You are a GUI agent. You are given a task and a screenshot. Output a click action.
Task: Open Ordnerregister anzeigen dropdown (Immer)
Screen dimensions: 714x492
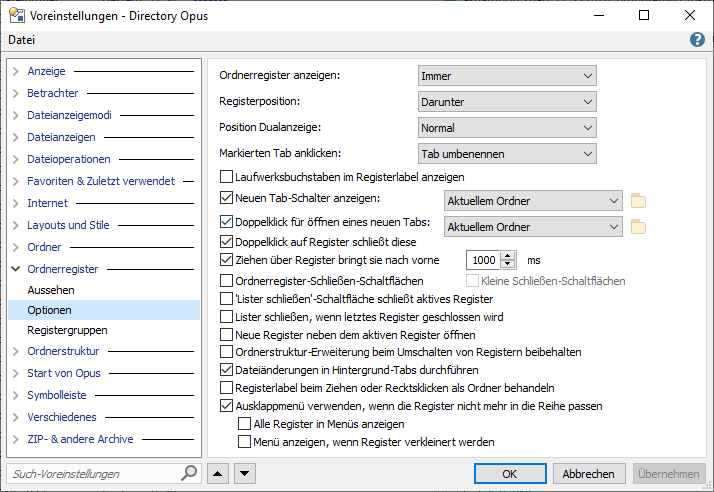[507, 76]
